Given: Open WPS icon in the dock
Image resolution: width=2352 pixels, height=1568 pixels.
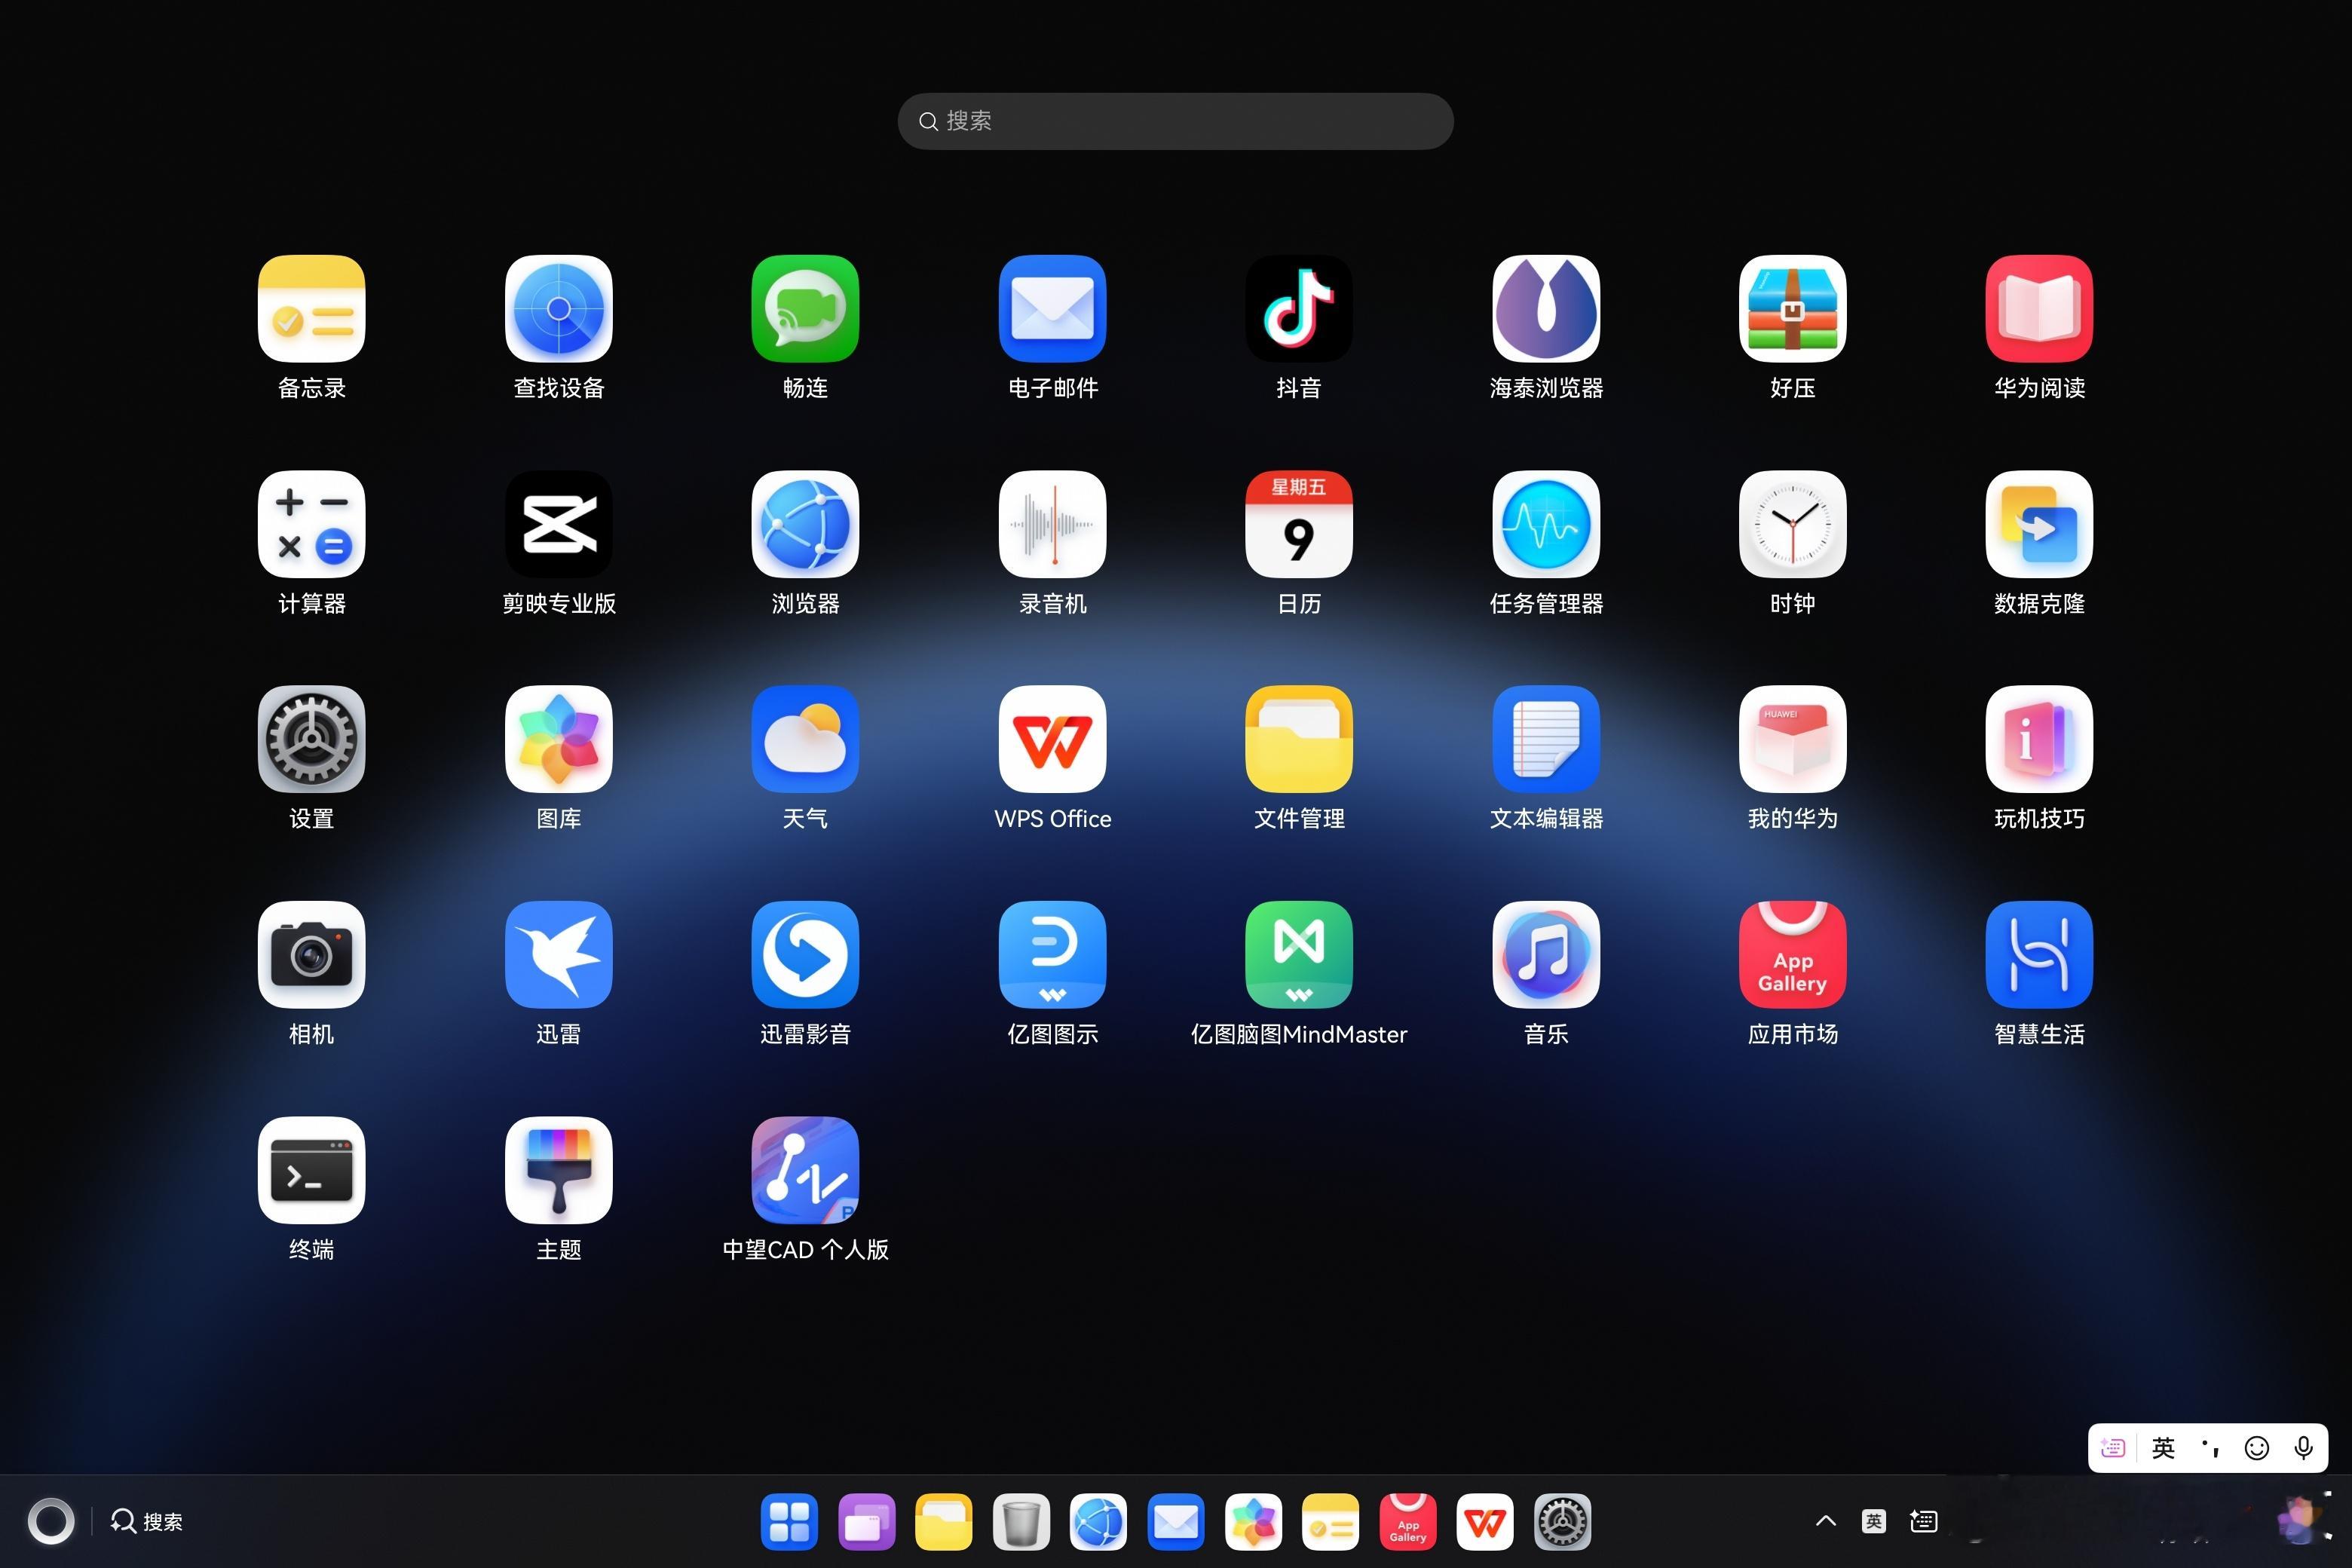Looking at the screenshot, I should (x=1485, y=1522).
